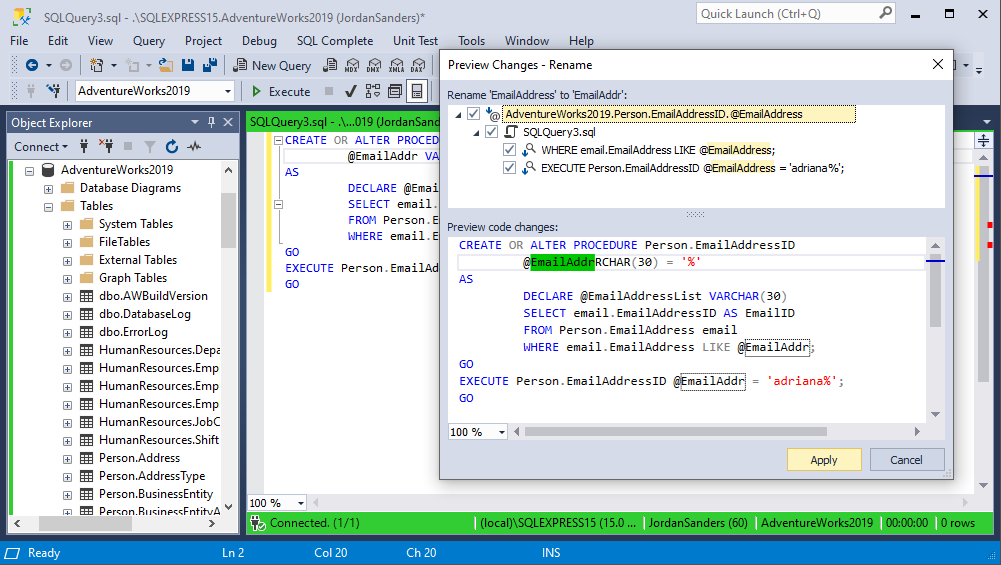
Task: Open the Edit menu
Action: click(57, 40)
